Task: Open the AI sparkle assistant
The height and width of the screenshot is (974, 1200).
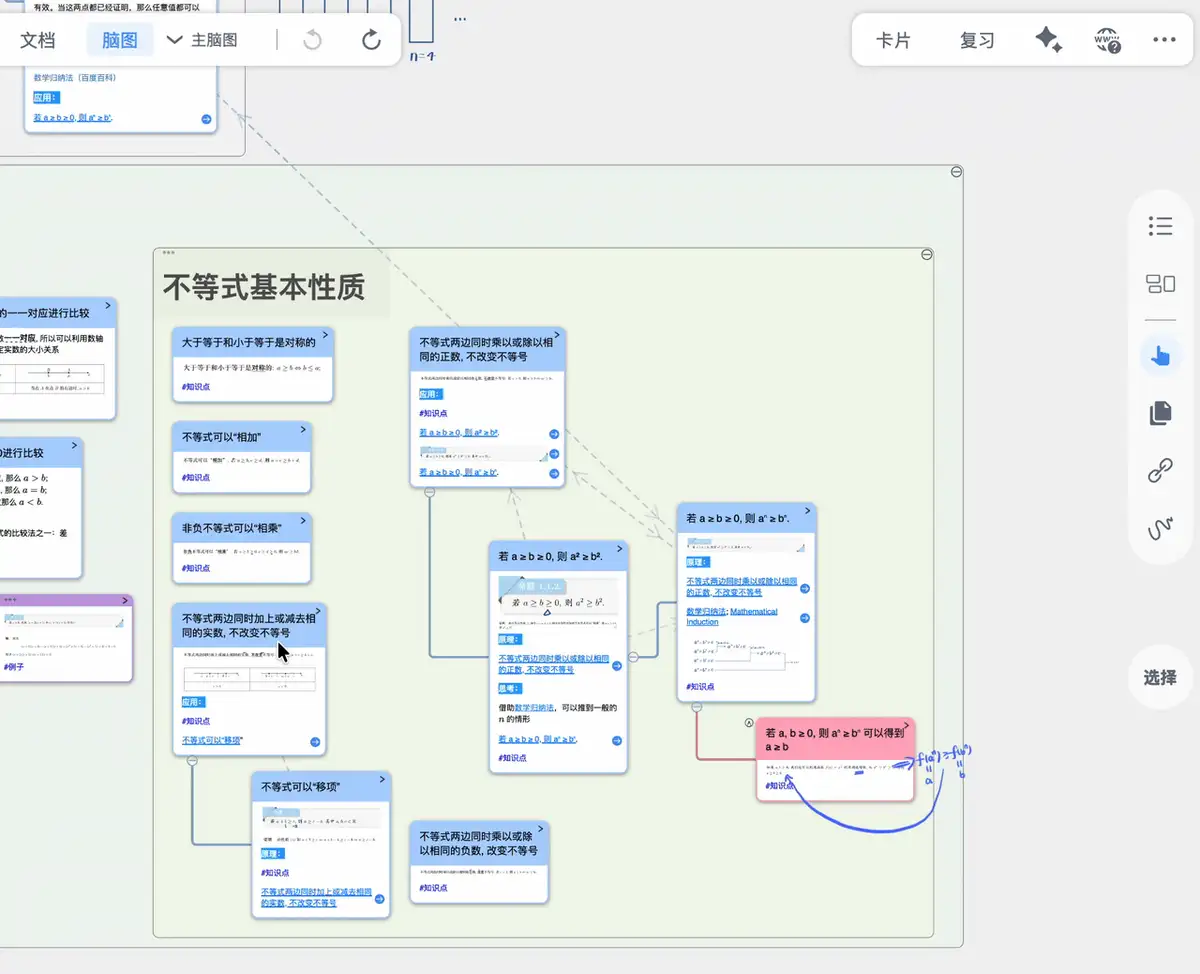Action: click(1048, 41)
